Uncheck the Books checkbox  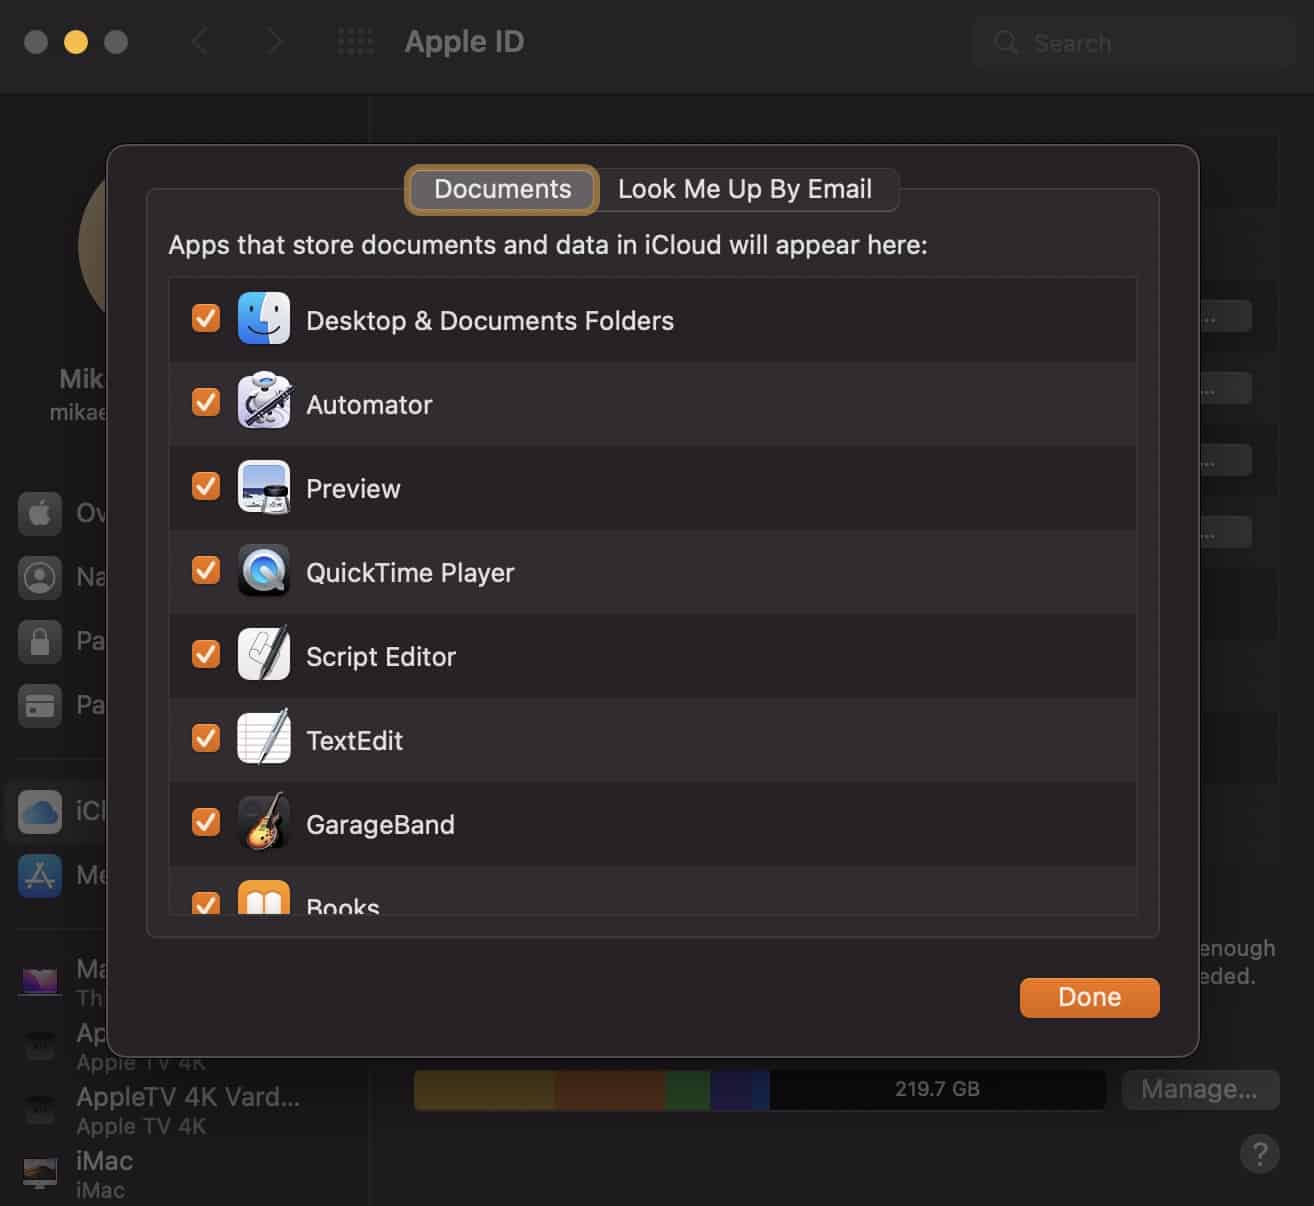click(206, 903)
